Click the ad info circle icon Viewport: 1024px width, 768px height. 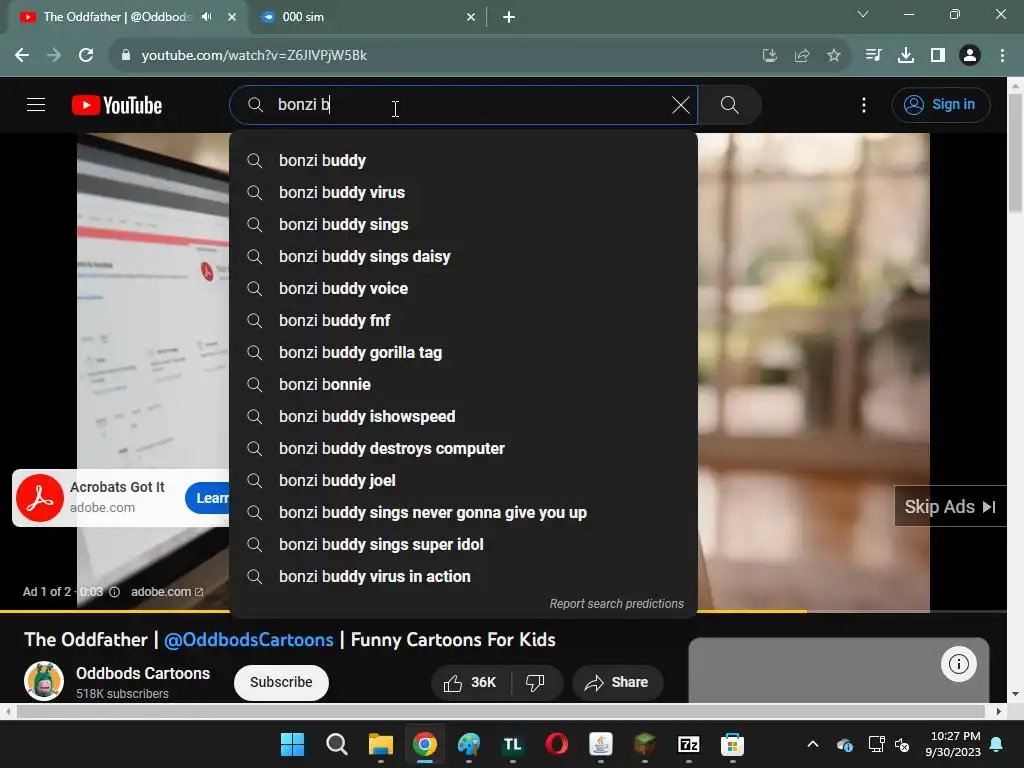point(114,592)
